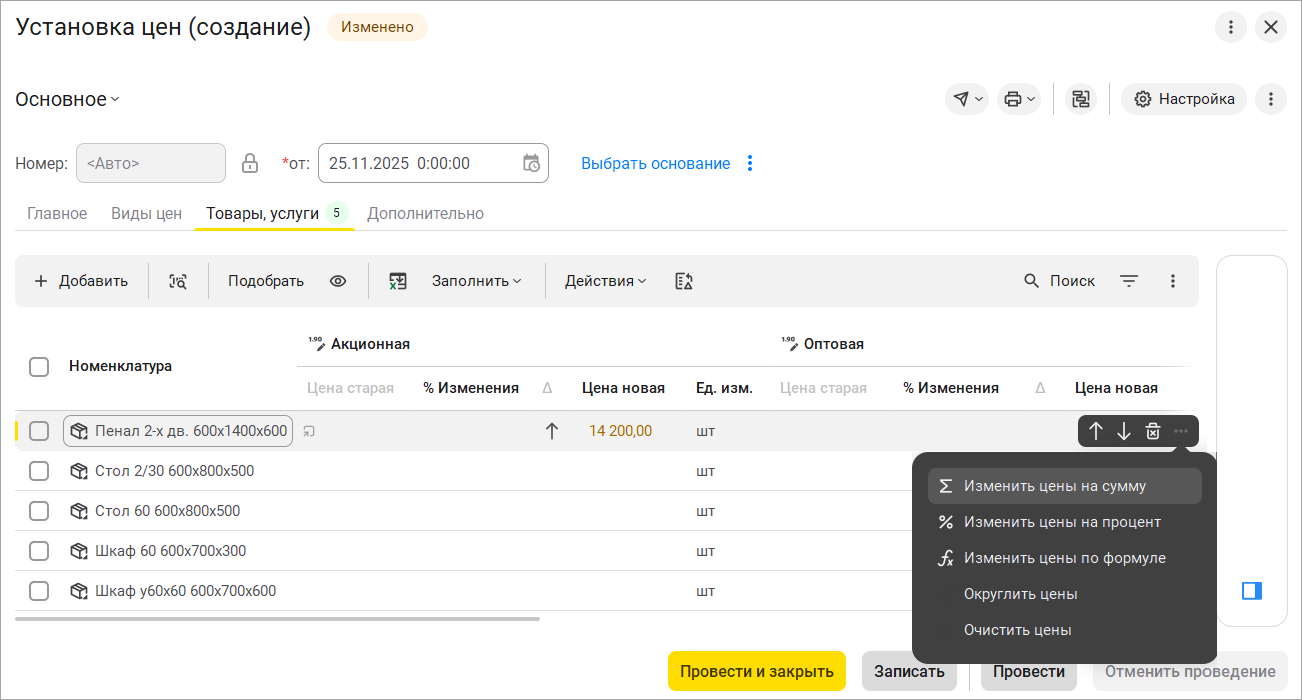
Task: Select Изменить цены на процент
Action: (1062, 522)
